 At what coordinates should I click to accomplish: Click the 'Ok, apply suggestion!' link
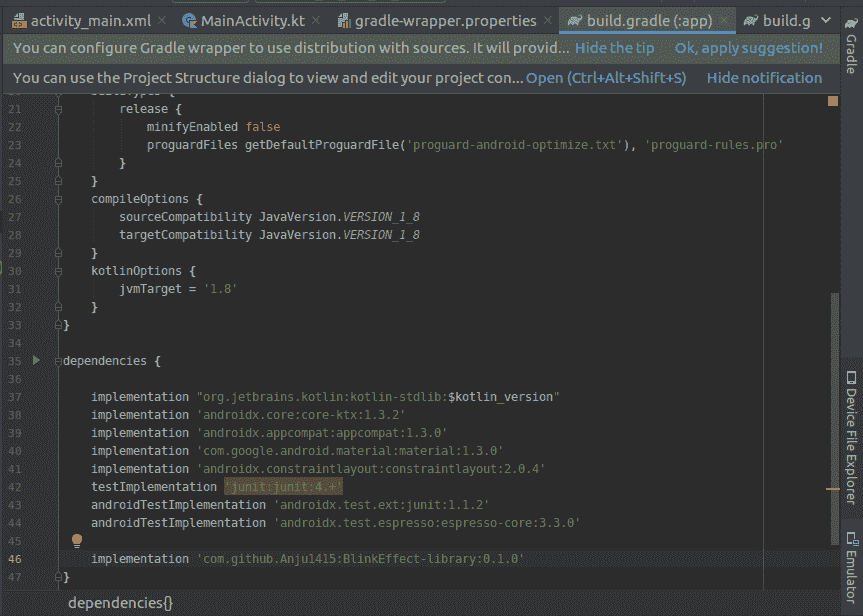(749, 47)
